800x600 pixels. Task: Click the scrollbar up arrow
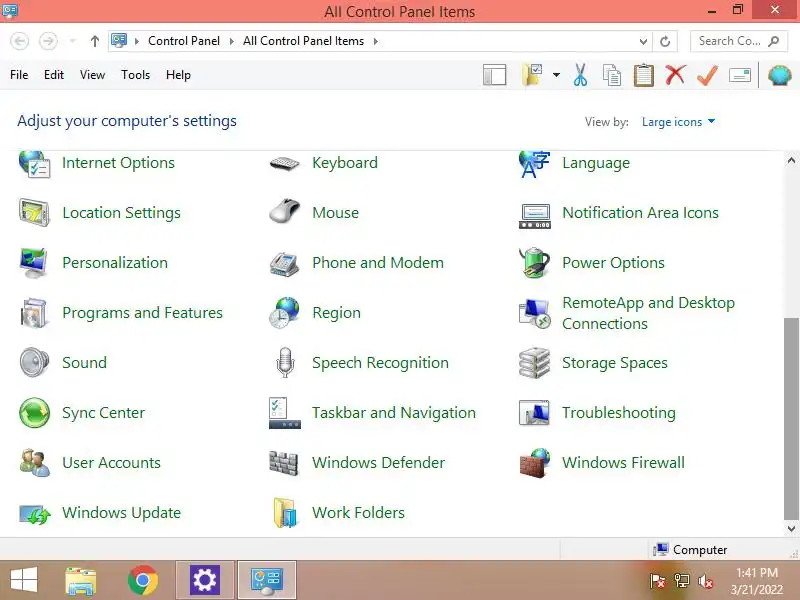point(791,160)
